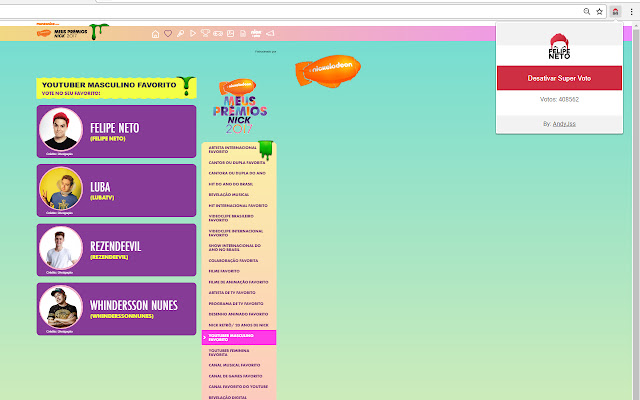Go to the home icon in the navbar
Screen dimensions: 640x400
tap(156, 34)
